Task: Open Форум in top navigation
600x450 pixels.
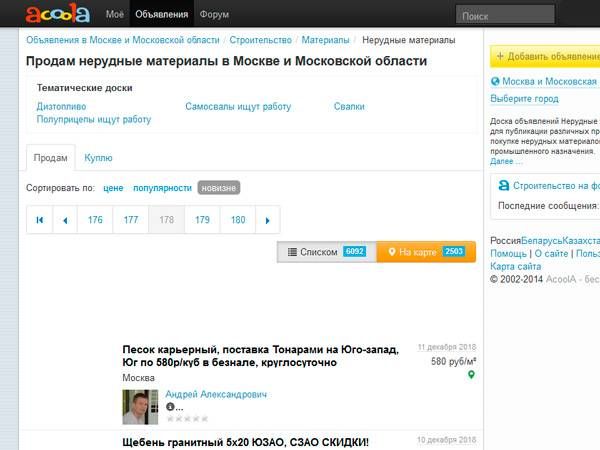Action: click(214, 15)
